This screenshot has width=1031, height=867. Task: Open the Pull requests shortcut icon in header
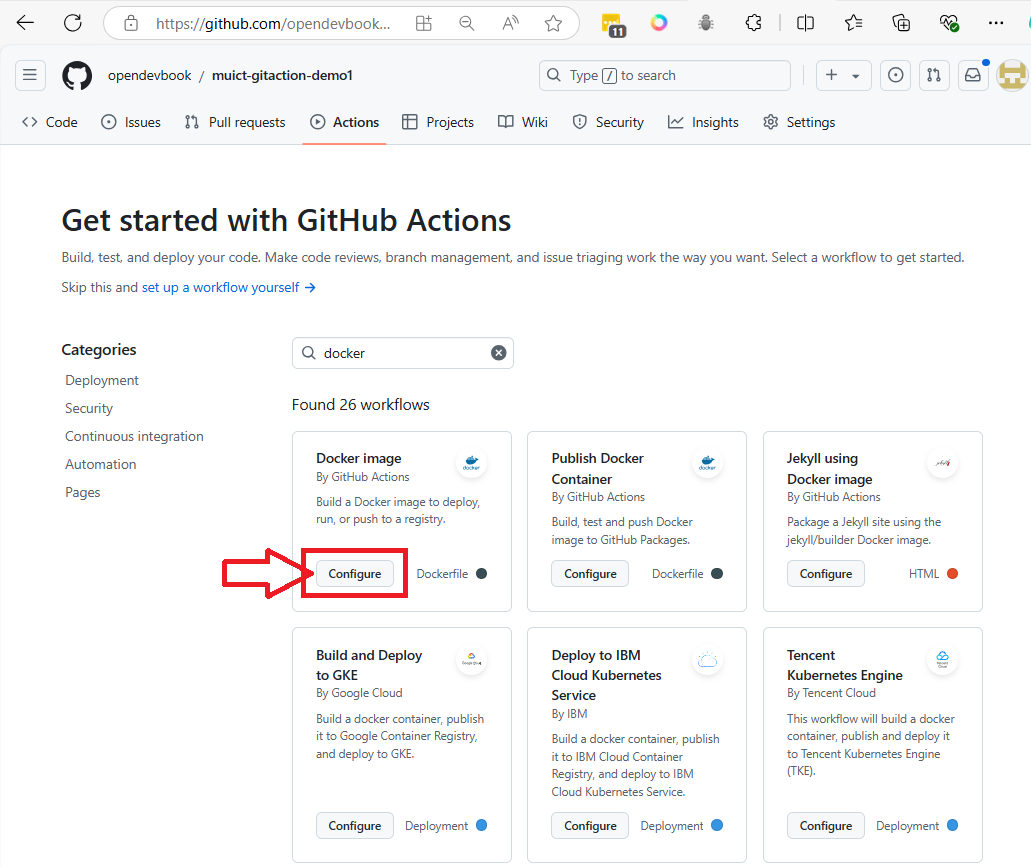[934, 75]
